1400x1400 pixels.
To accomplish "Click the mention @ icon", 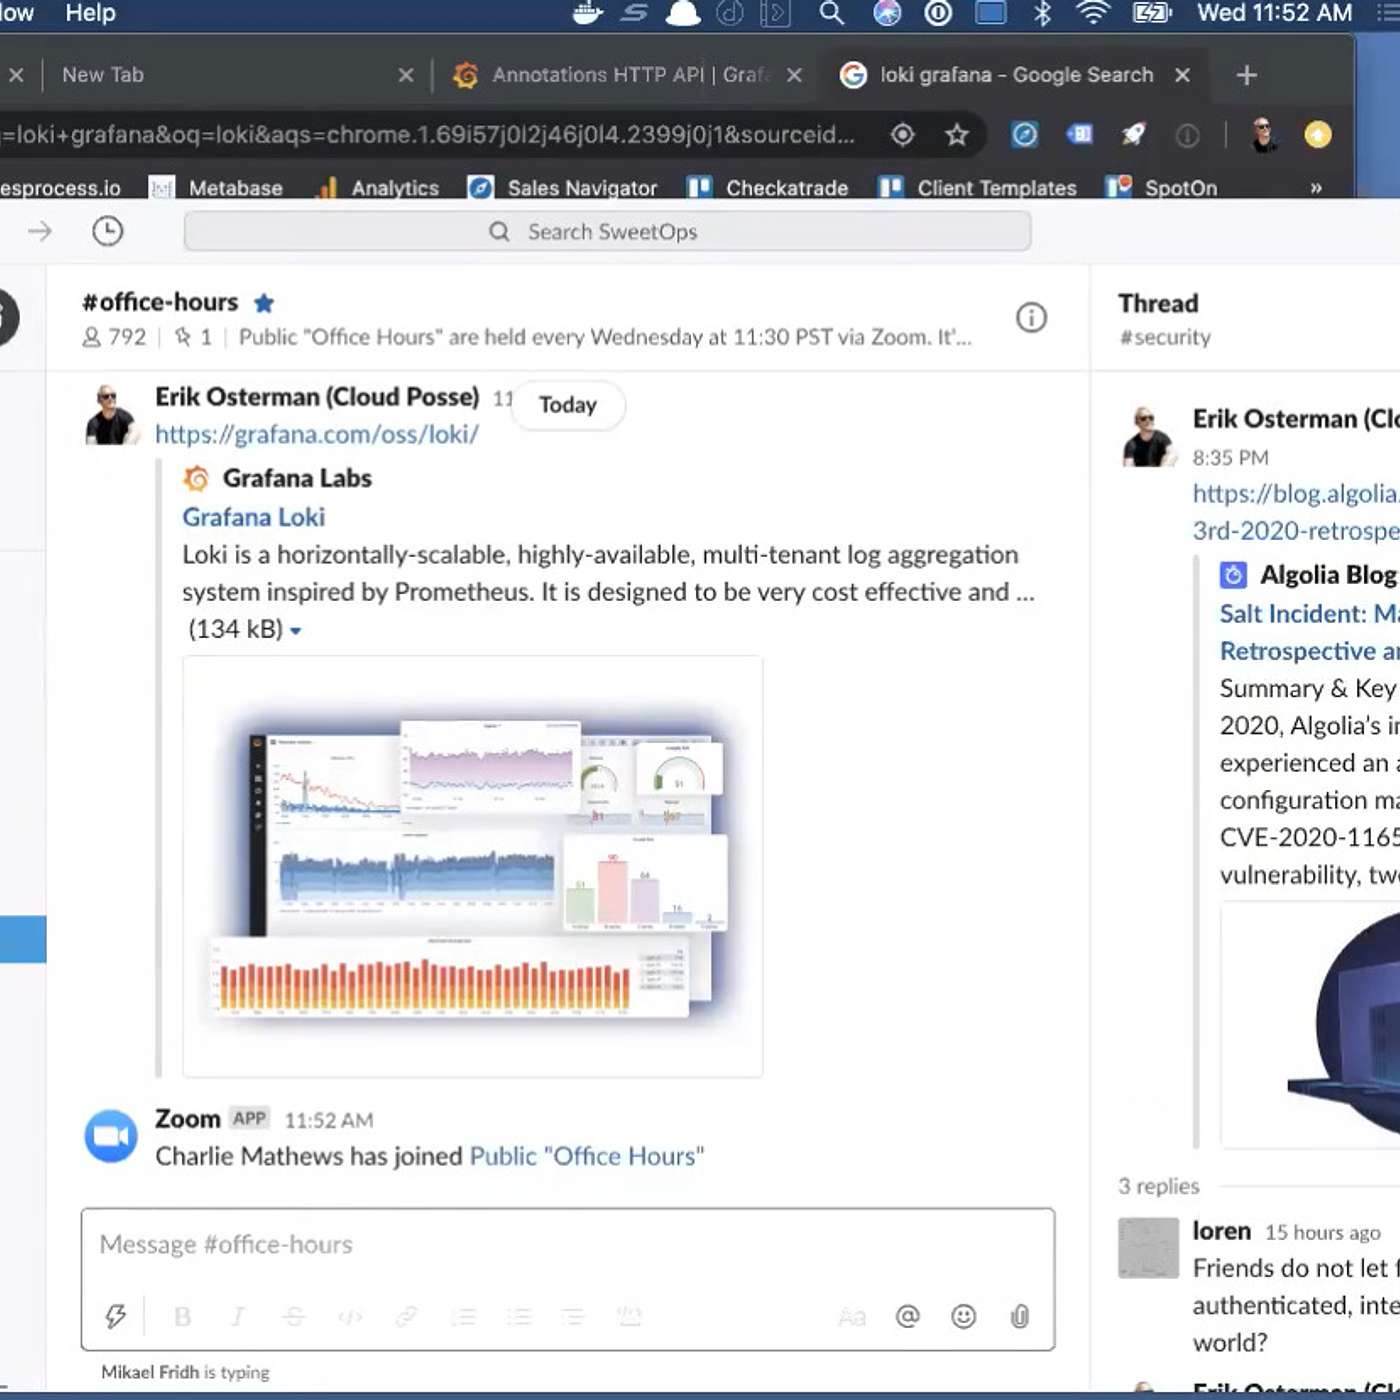I will pos(907,1316).
